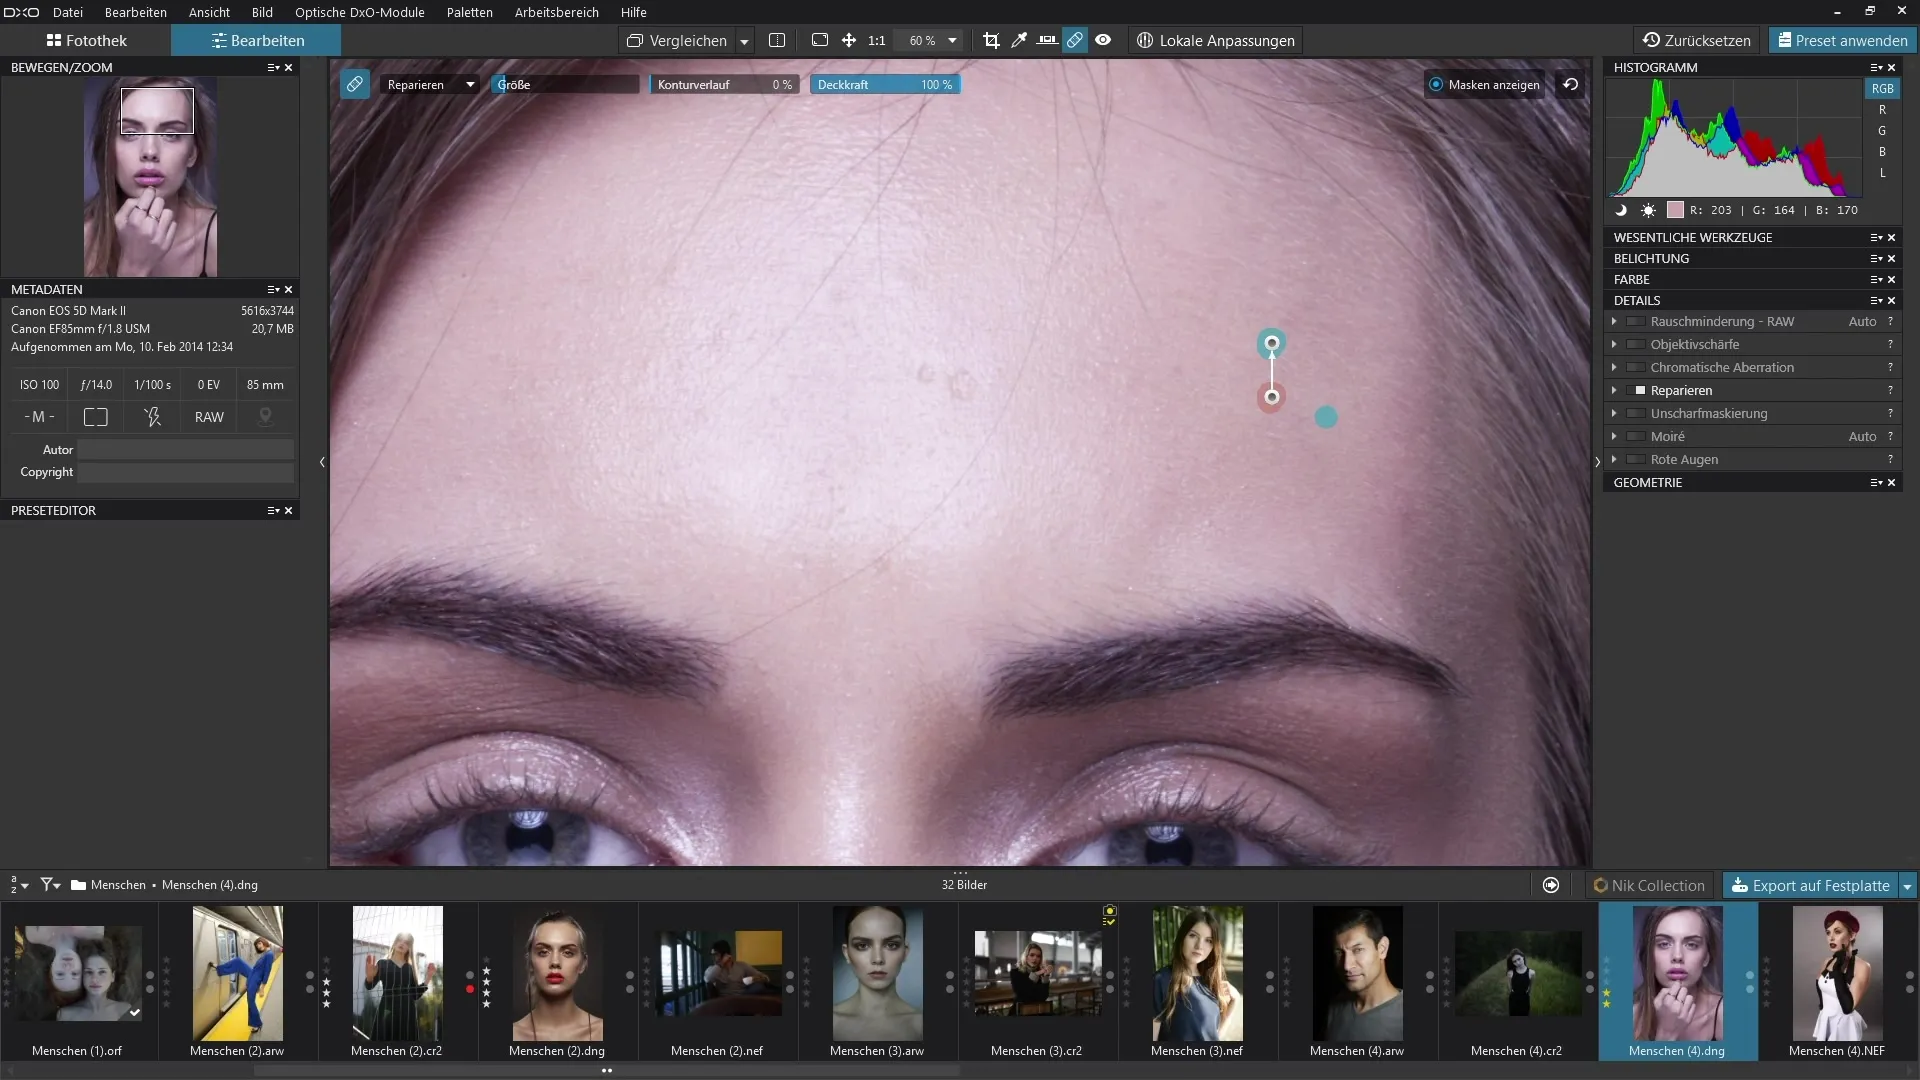This screenshot has height=1080, width=1920.
Task: Switch to the Bearbeiten tab
Action: 257,40
